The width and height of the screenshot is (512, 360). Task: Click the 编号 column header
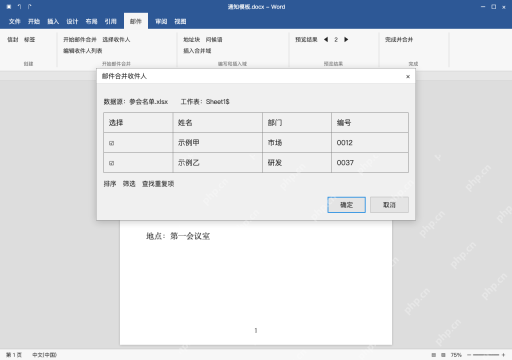coord(370,123)
